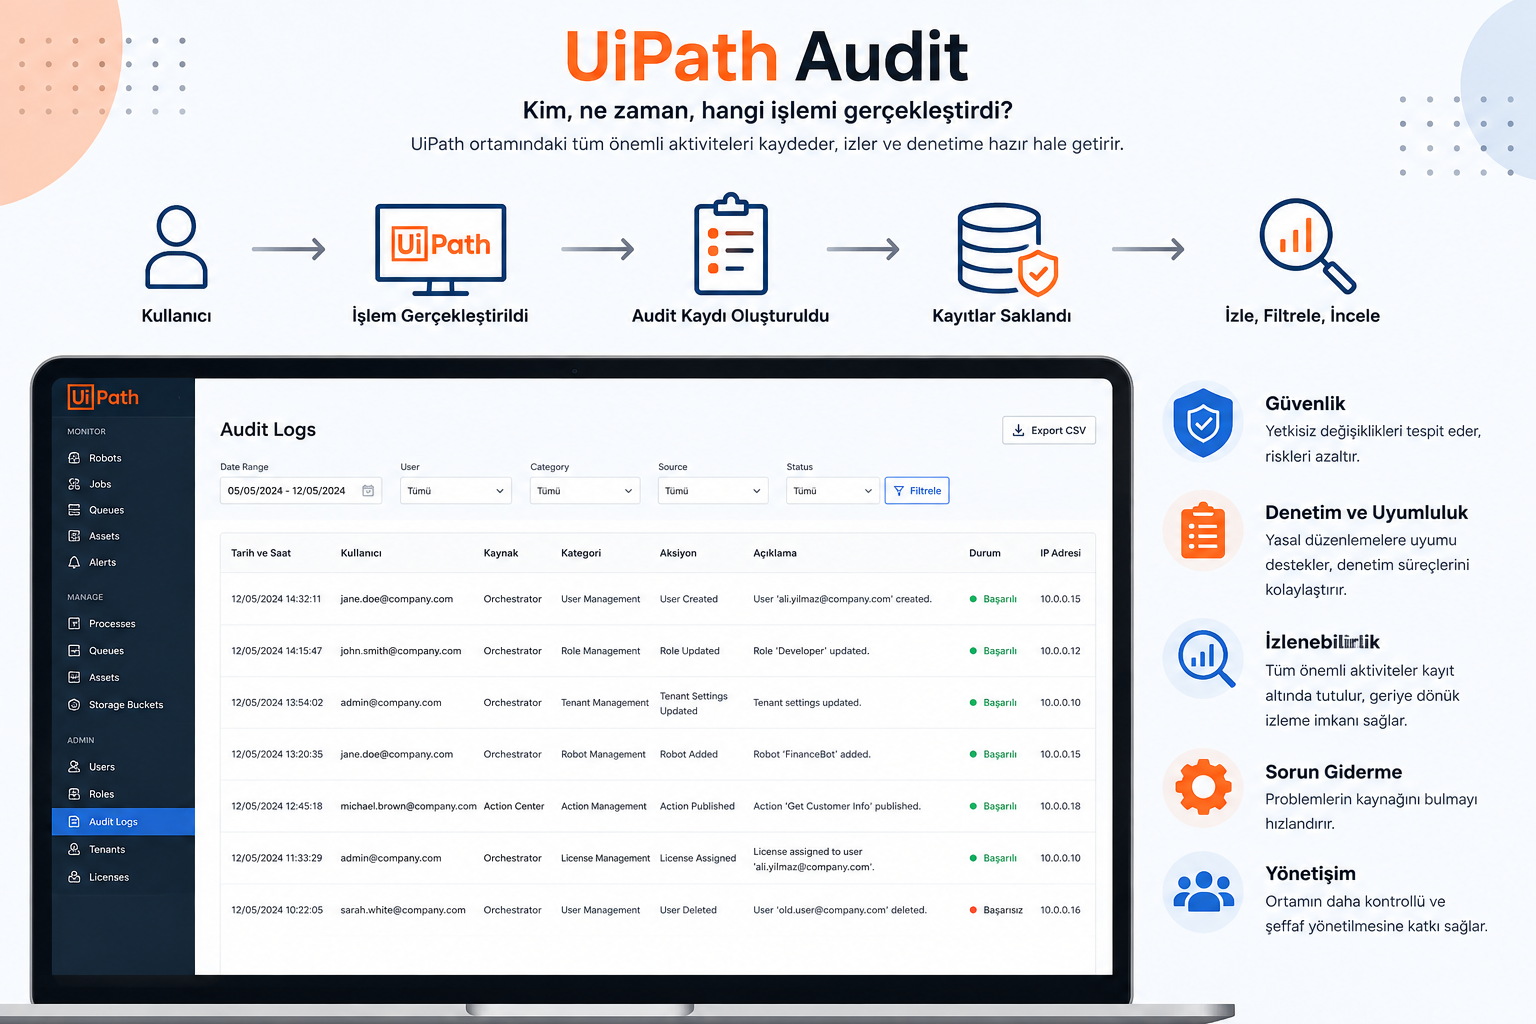Click the Yönetişim people group icon

pyautogui.click(x=1203, y=891)
